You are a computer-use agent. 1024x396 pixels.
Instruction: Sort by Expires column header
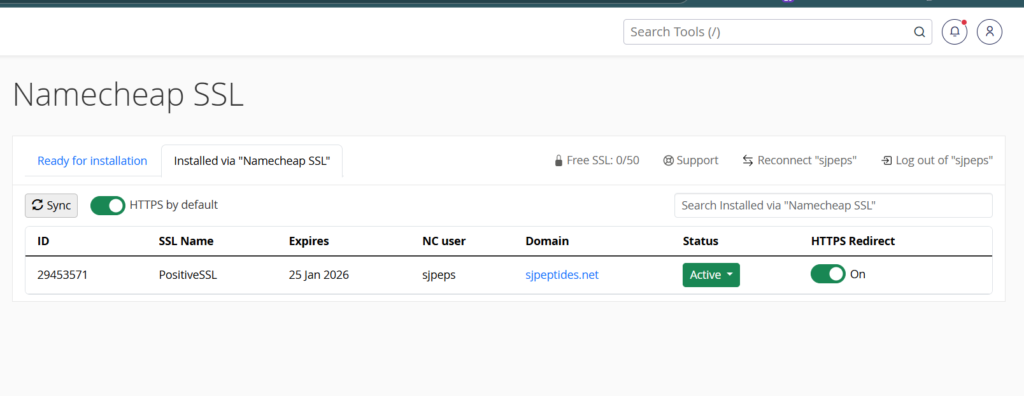tap(309, 241)
